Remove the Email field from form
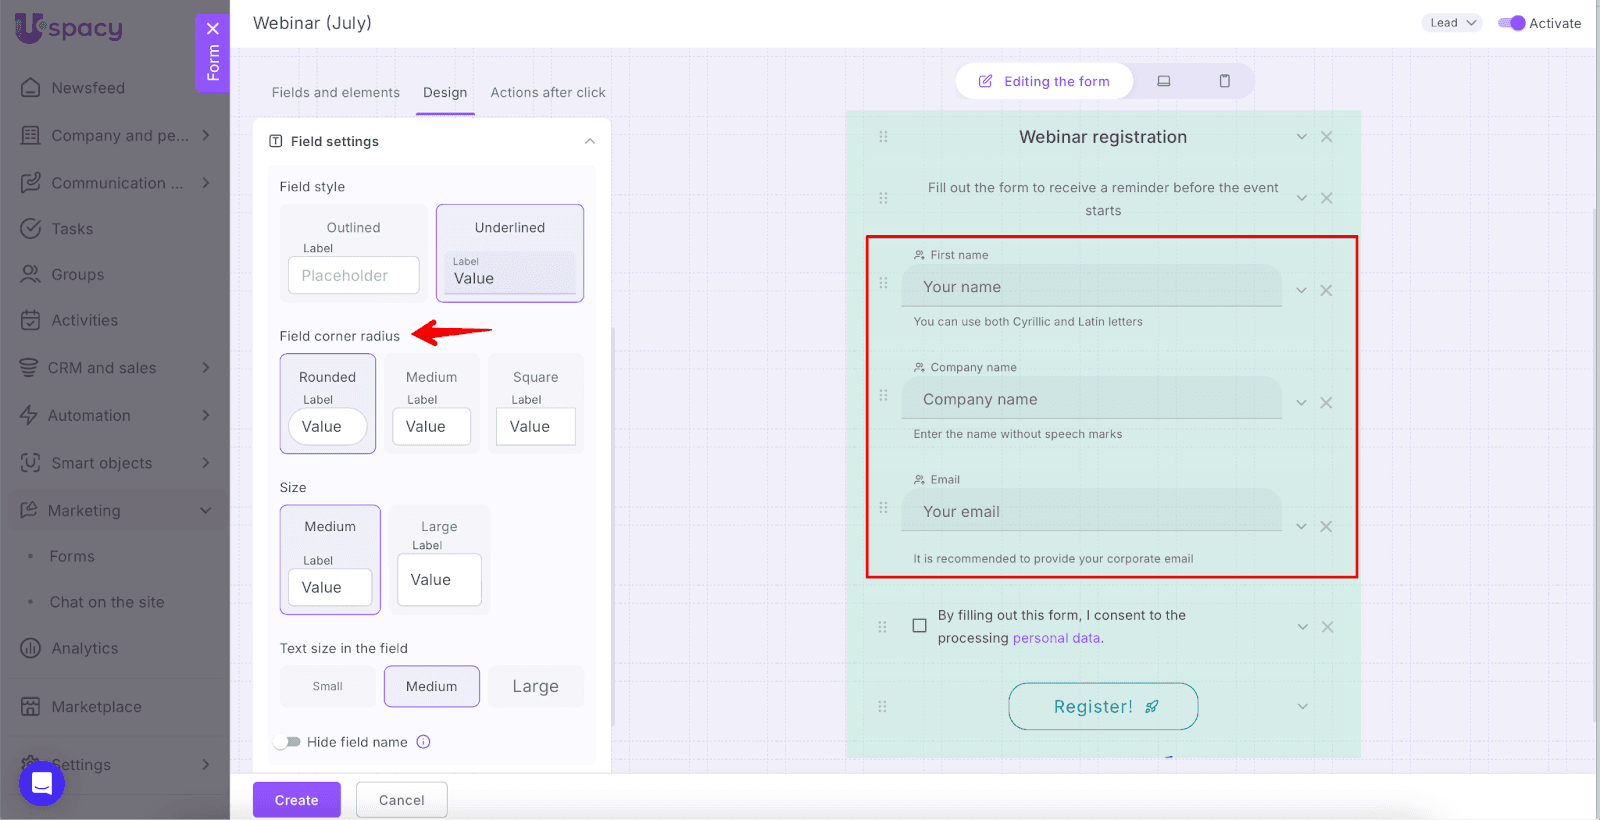Image resolution: width=1600 pixels, height=820 pixels. click(1326, 527)
